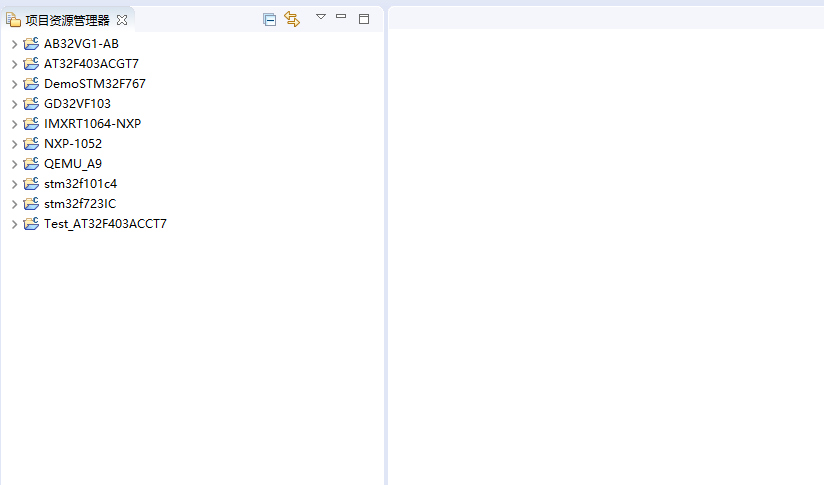Expand the AB32VG1-AB project
The width and height of the screenshot is (824, 485).
[15, 44]
